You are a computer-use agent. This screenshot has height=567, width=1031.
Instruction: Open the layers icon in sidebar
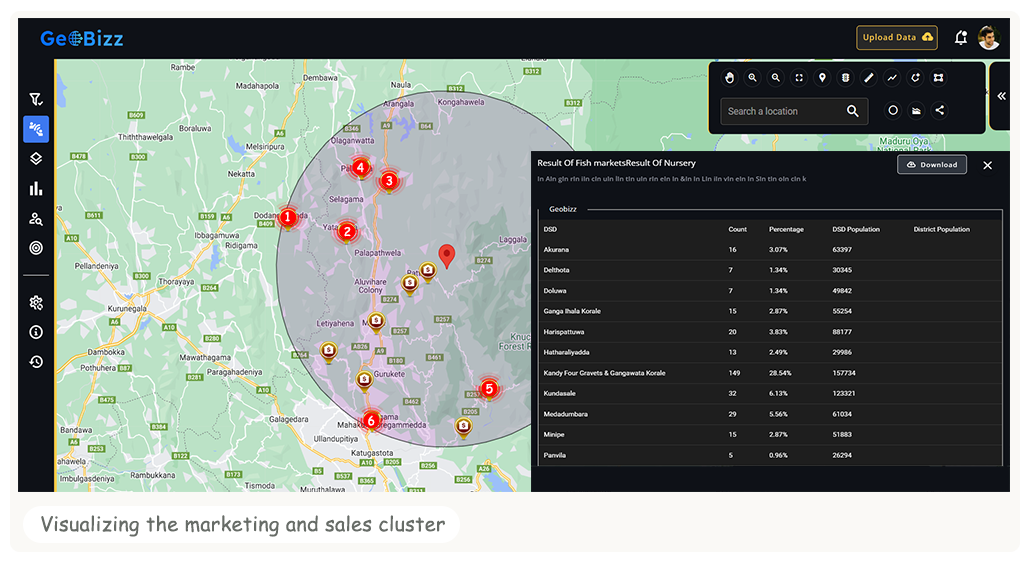(x=36, y=159)
